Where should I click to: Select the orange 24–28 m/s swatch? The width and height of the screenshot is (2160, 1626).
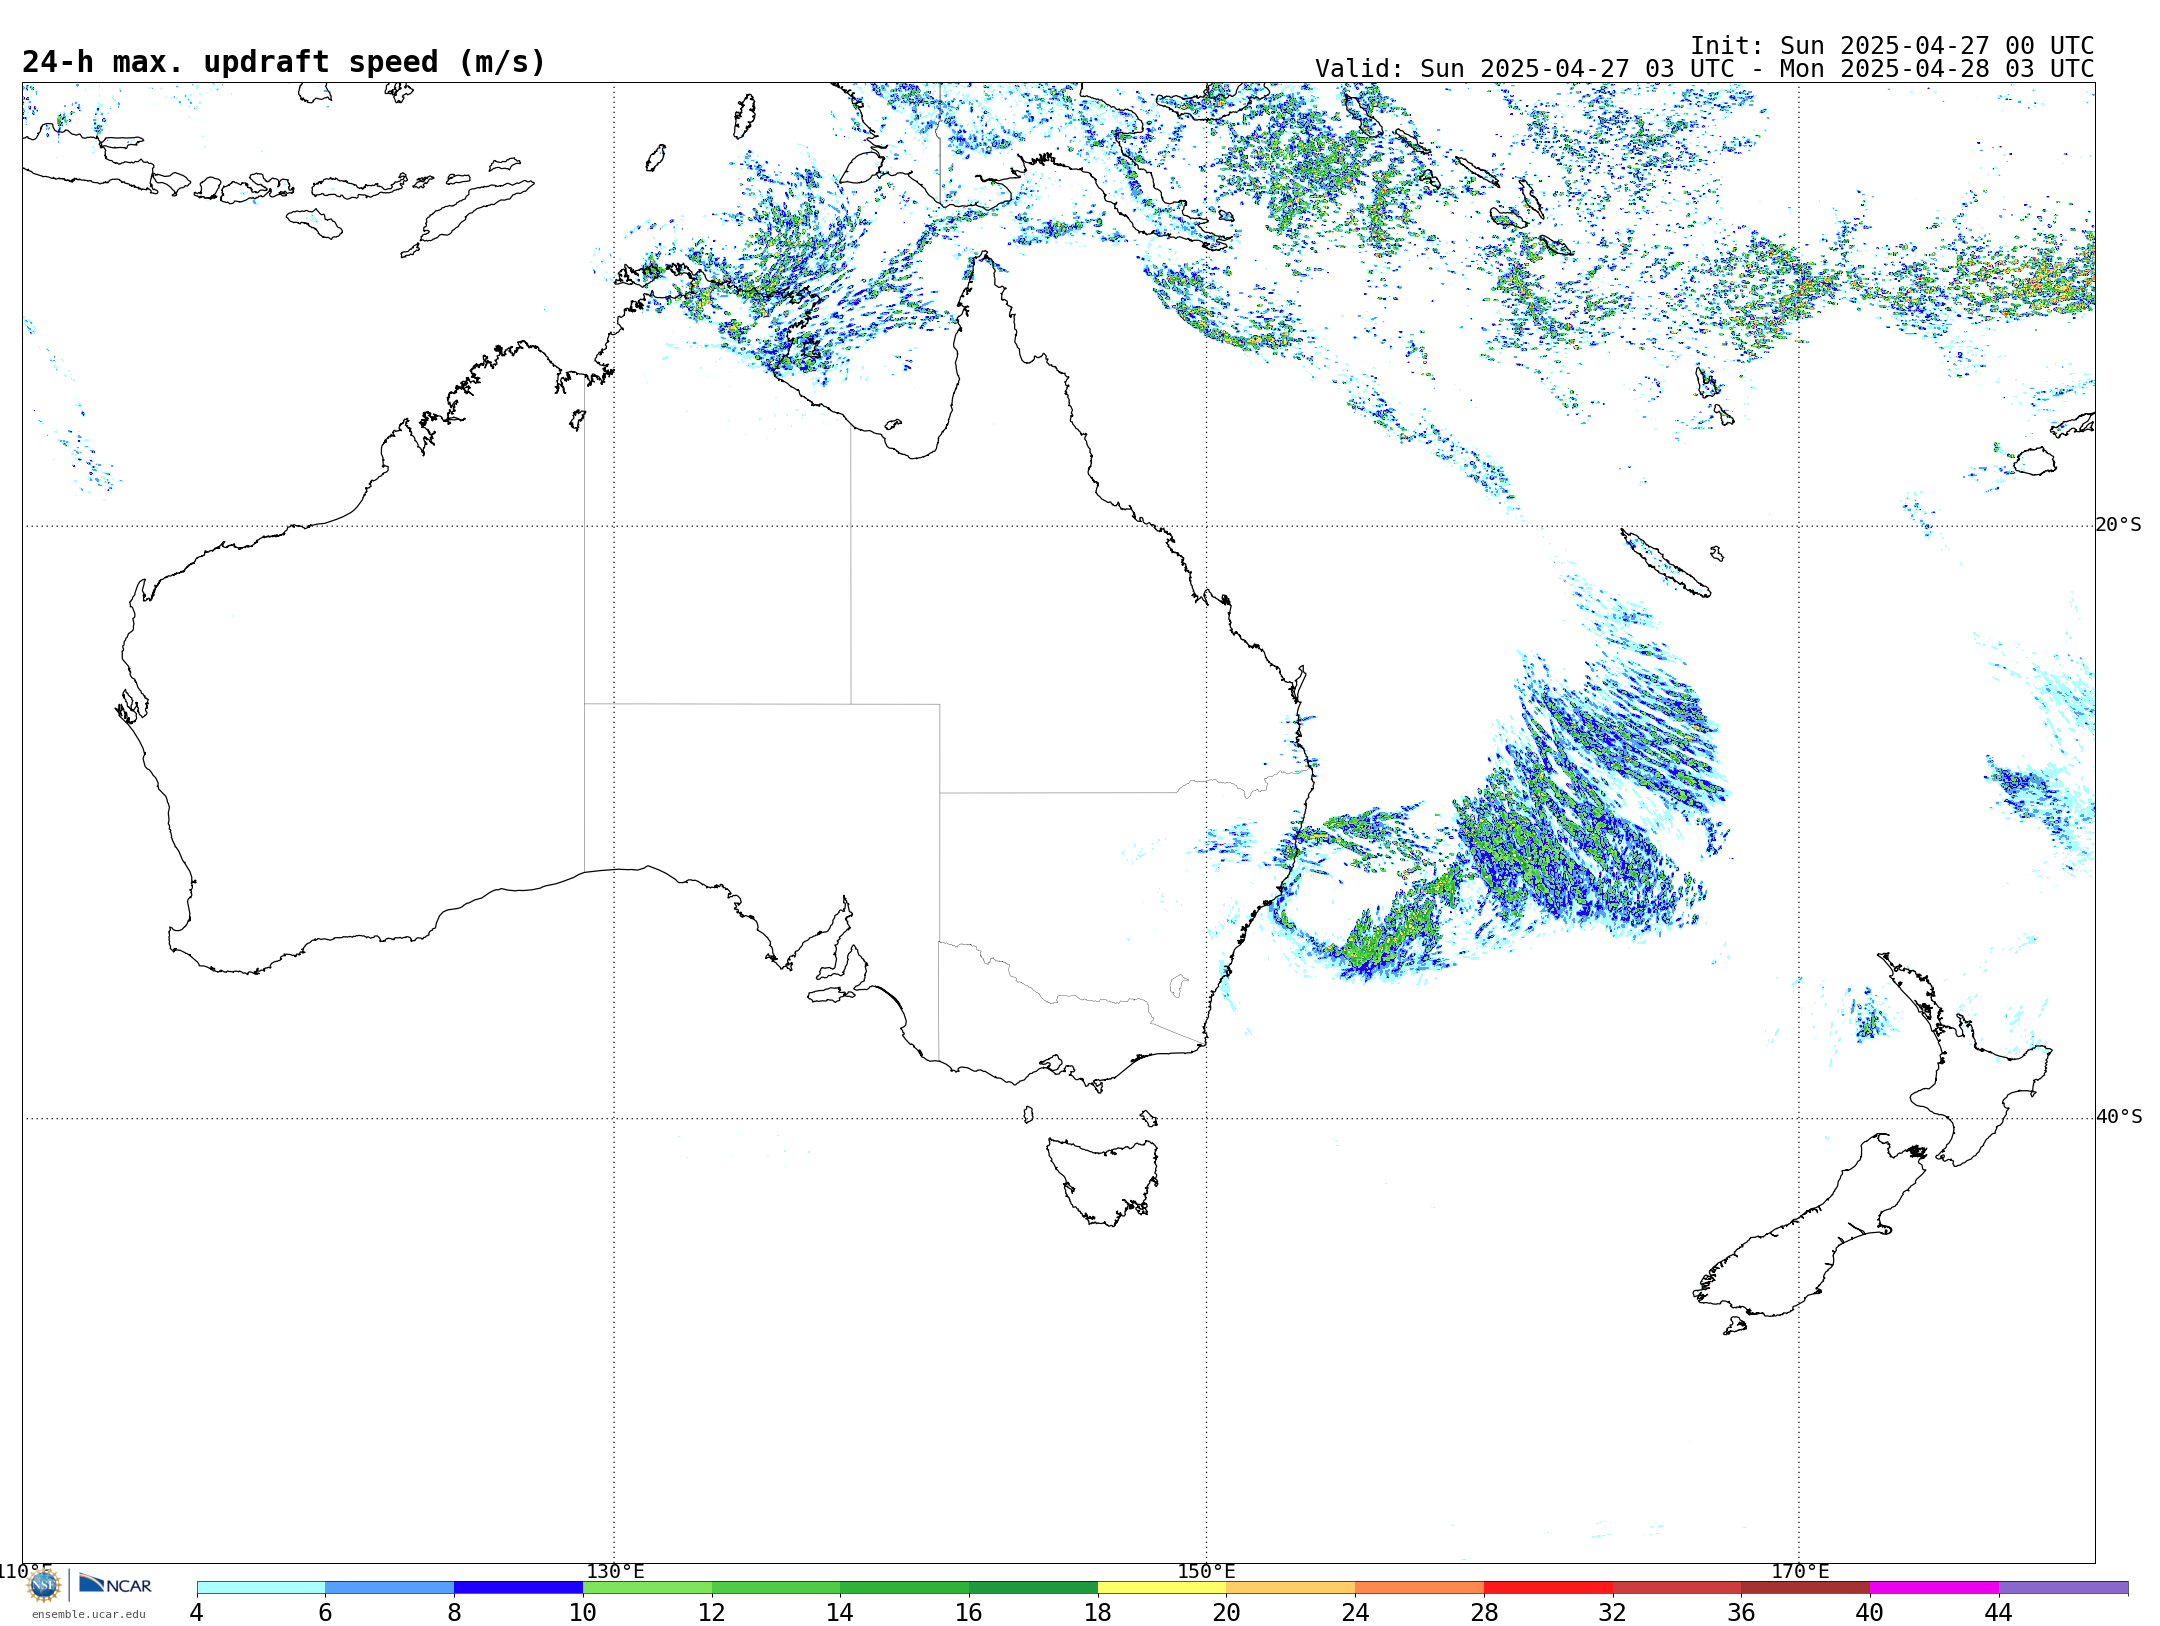[1420, 1588]
